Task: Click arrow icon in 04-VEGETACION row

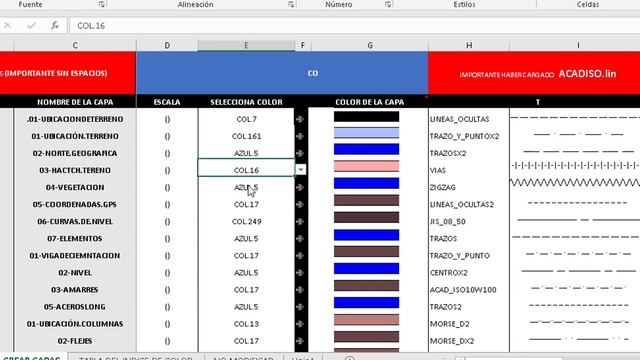Action: pyautogui.click(x=300, y=187)
